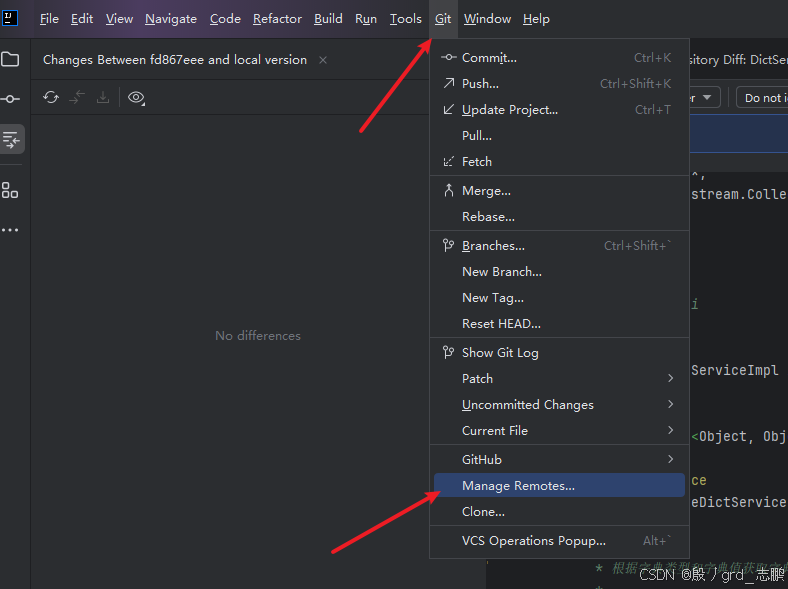Open the Code menu
The image size is (788, 589).
(225, 19)
